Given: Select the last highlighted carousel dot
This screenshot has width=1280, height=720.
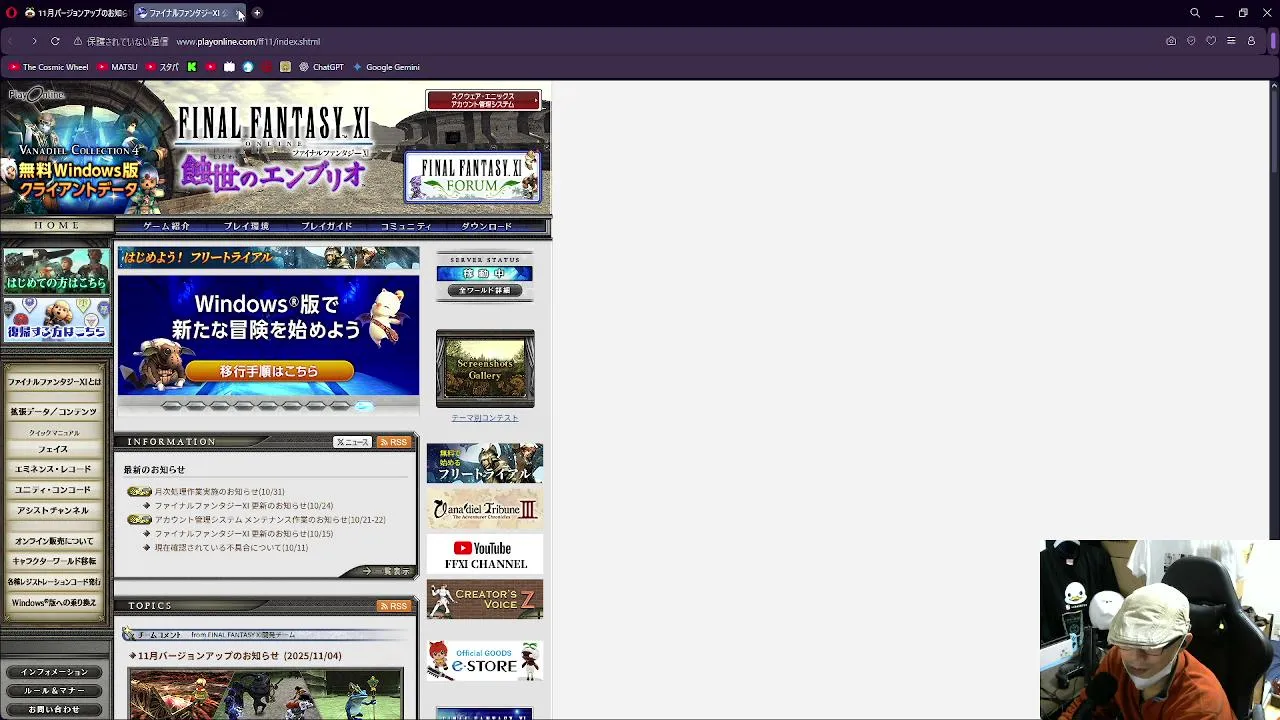Looking at the screenshot, I should [x=364, y=406].
